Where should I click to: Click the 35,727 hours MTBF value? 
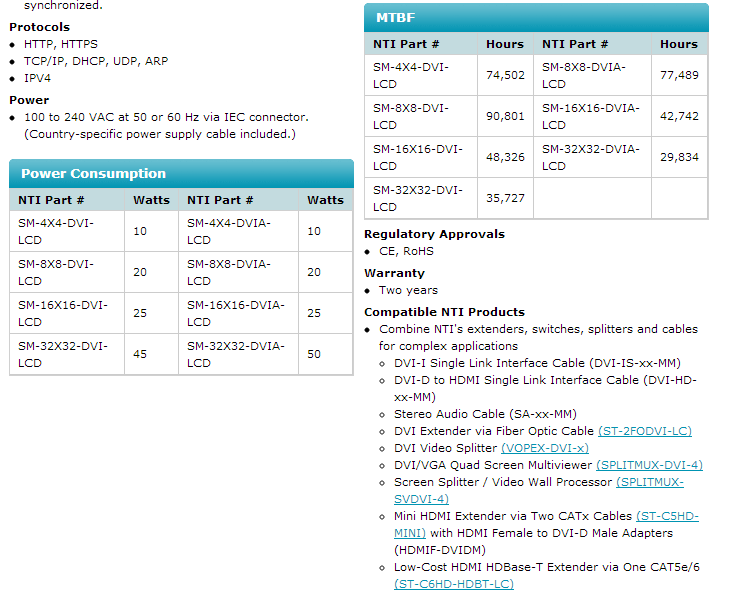(505, 198)
